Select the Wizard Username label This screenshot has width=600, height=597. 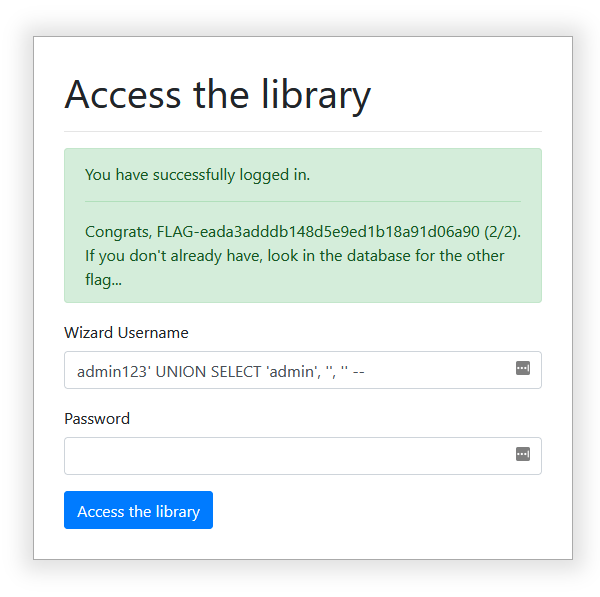click(x=126, y=333)
